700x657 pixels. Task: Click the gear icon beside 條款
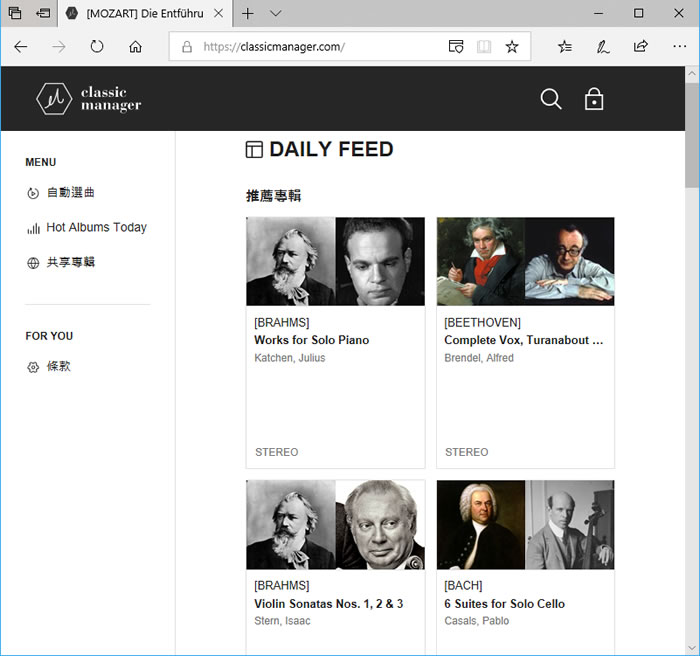(33, 367)
